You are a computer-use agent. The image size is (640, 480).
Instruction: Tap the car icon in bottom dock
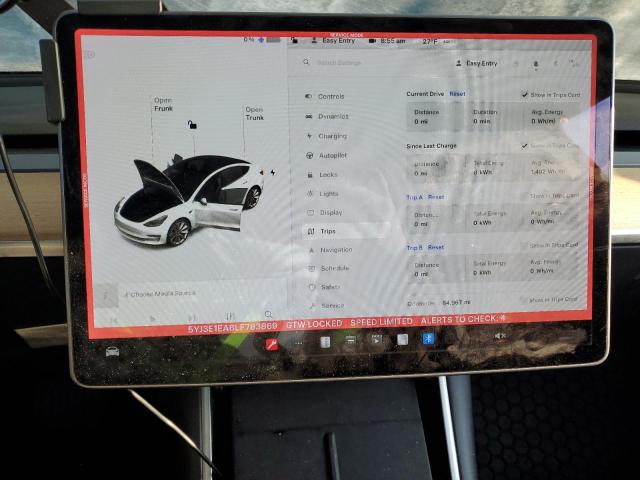[112, 351]
